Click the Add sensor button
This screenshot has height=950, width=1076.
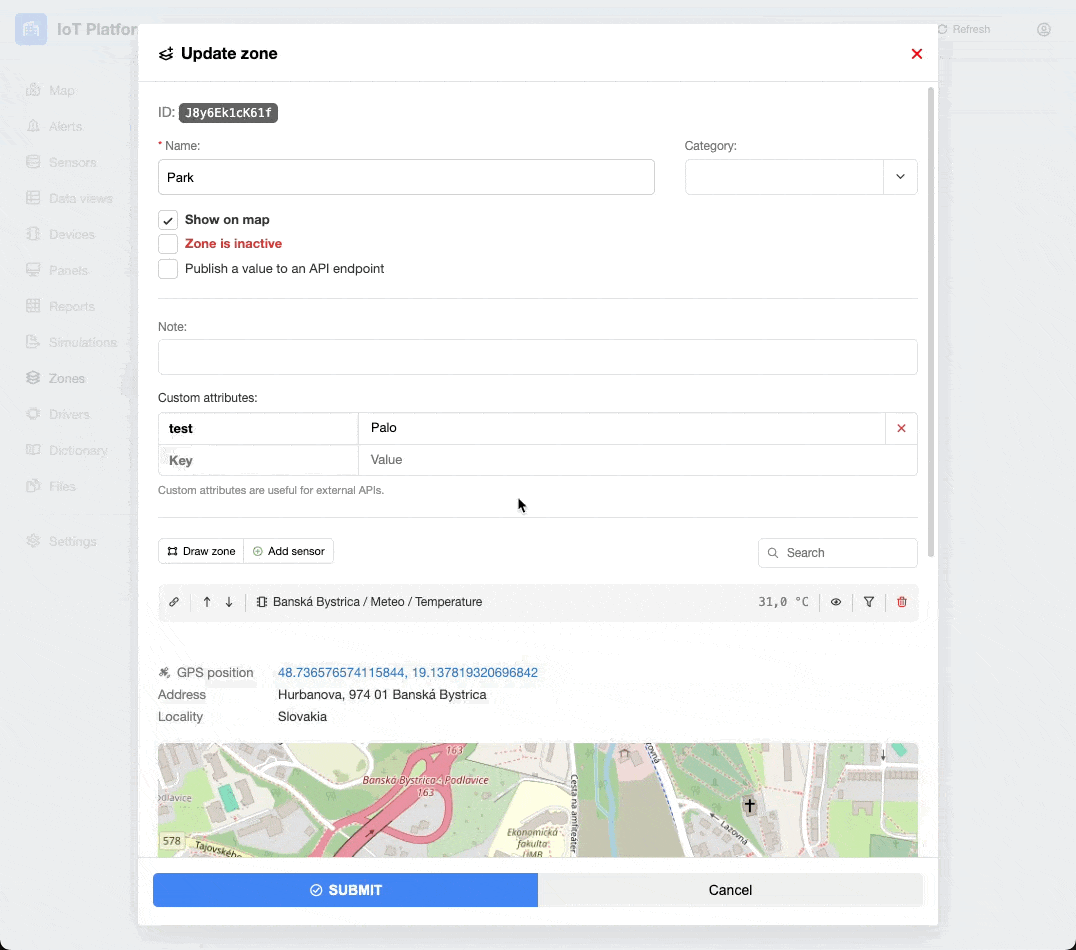pos(289,551)
